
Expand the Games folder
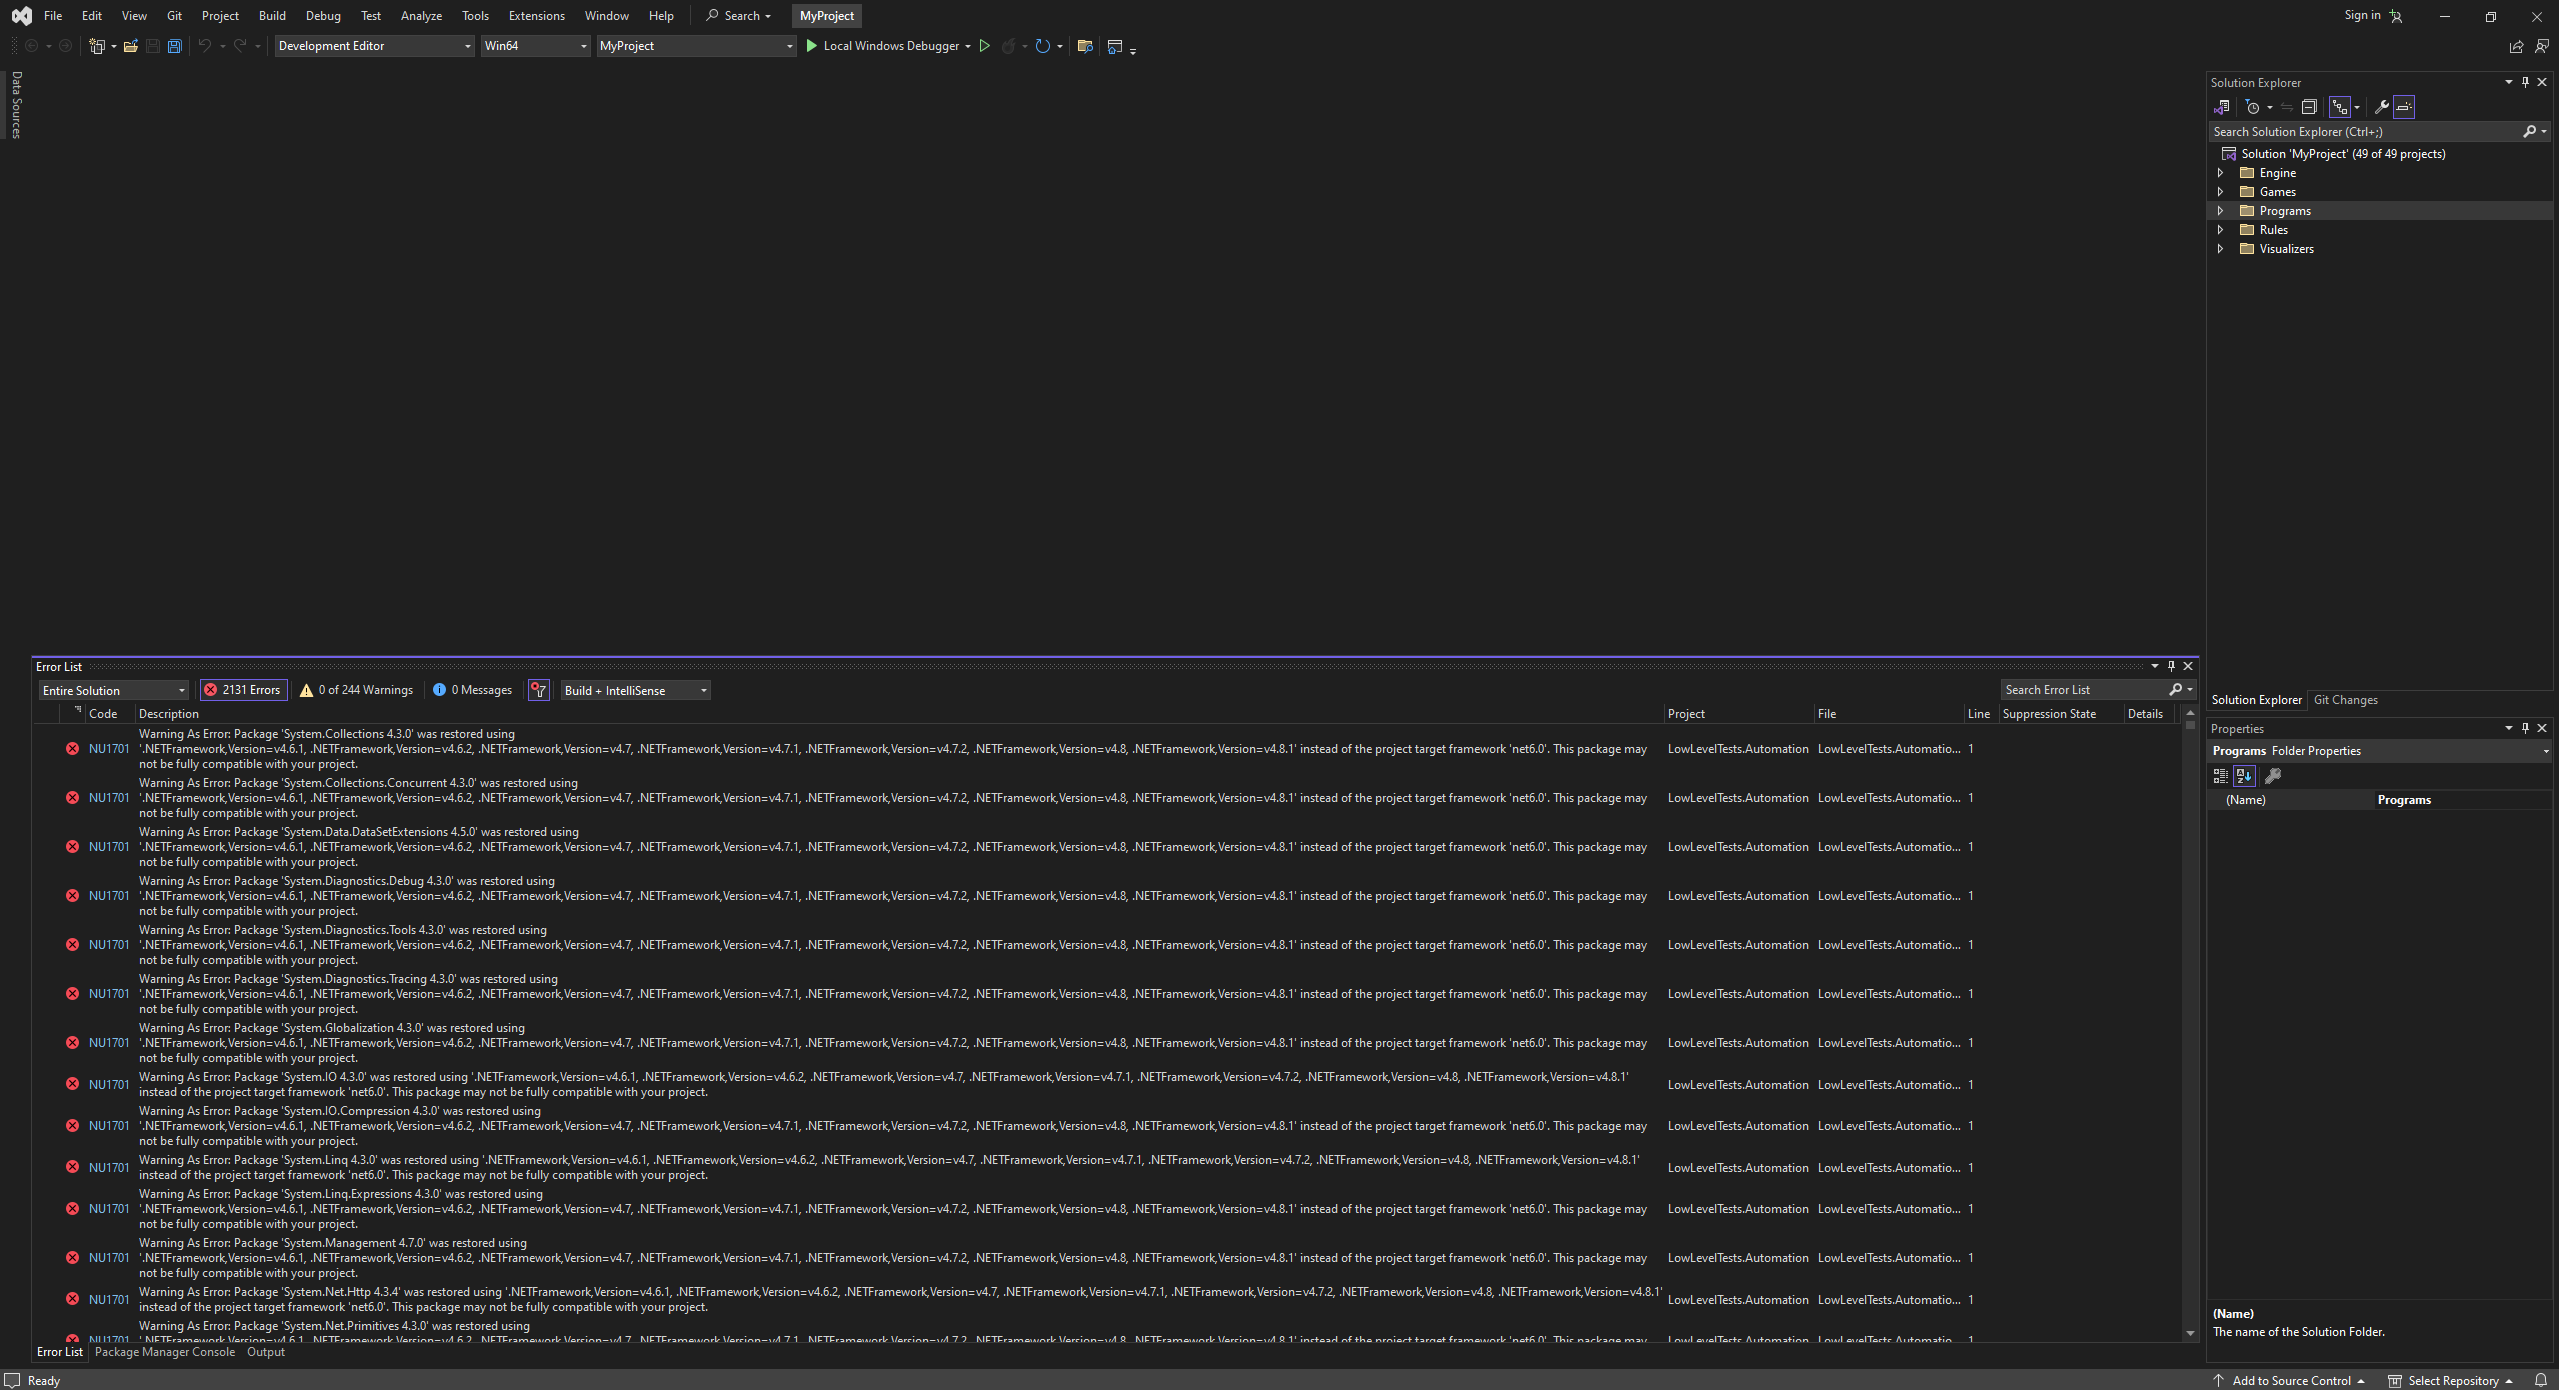[2221, 192]
